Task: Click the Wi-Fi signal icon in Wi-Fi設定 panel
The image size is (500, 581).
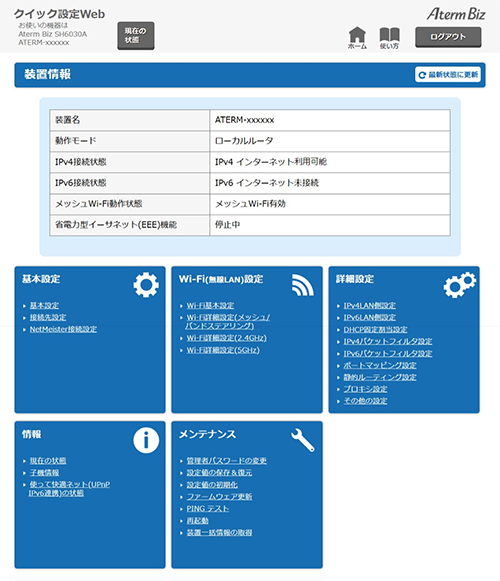Action: pyautogui.click(x=302, y=285)
